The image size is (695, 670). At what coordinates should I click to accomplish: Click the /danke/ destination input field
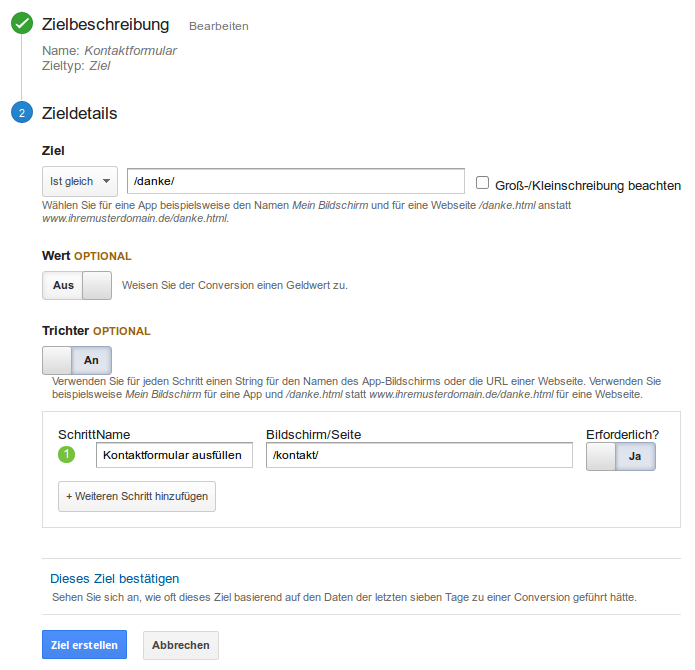click(x=296, y=181)
